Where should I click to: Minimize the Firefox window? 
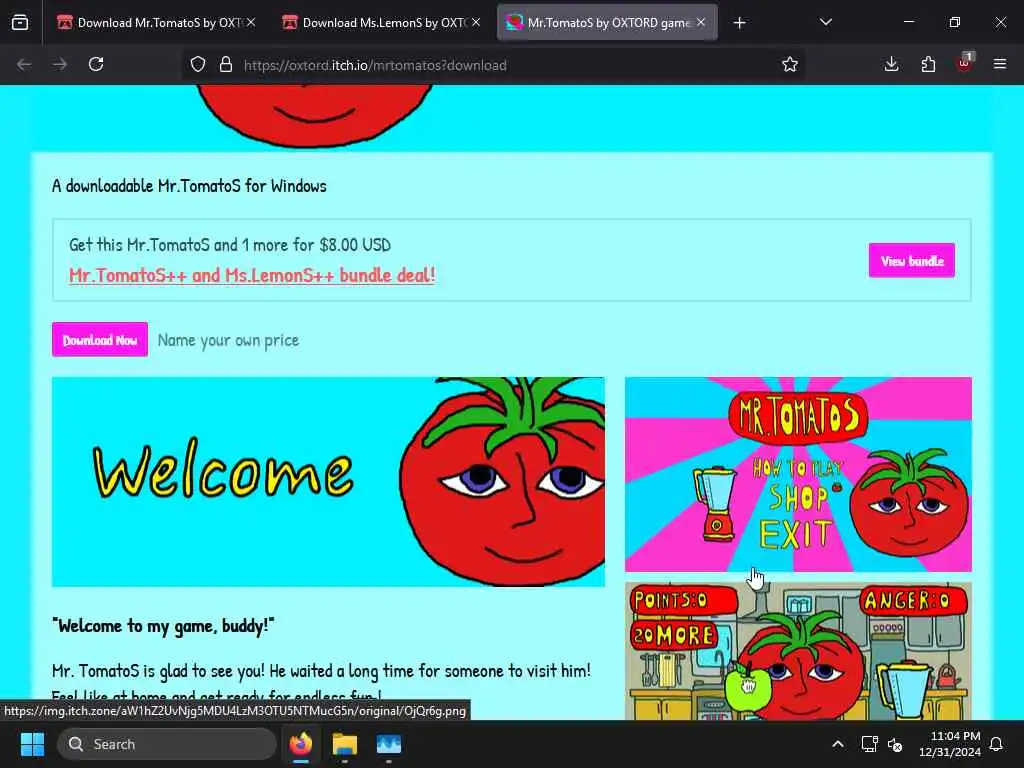click(908, 22)
